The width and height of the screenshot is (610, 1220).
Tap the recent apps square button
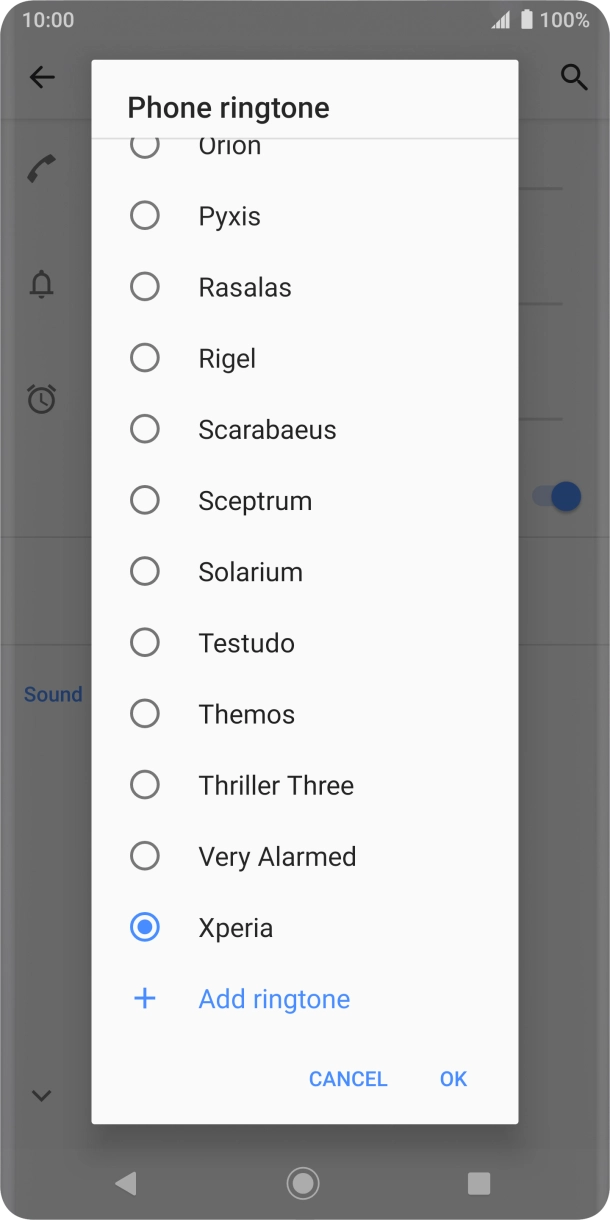(479, 1184)
